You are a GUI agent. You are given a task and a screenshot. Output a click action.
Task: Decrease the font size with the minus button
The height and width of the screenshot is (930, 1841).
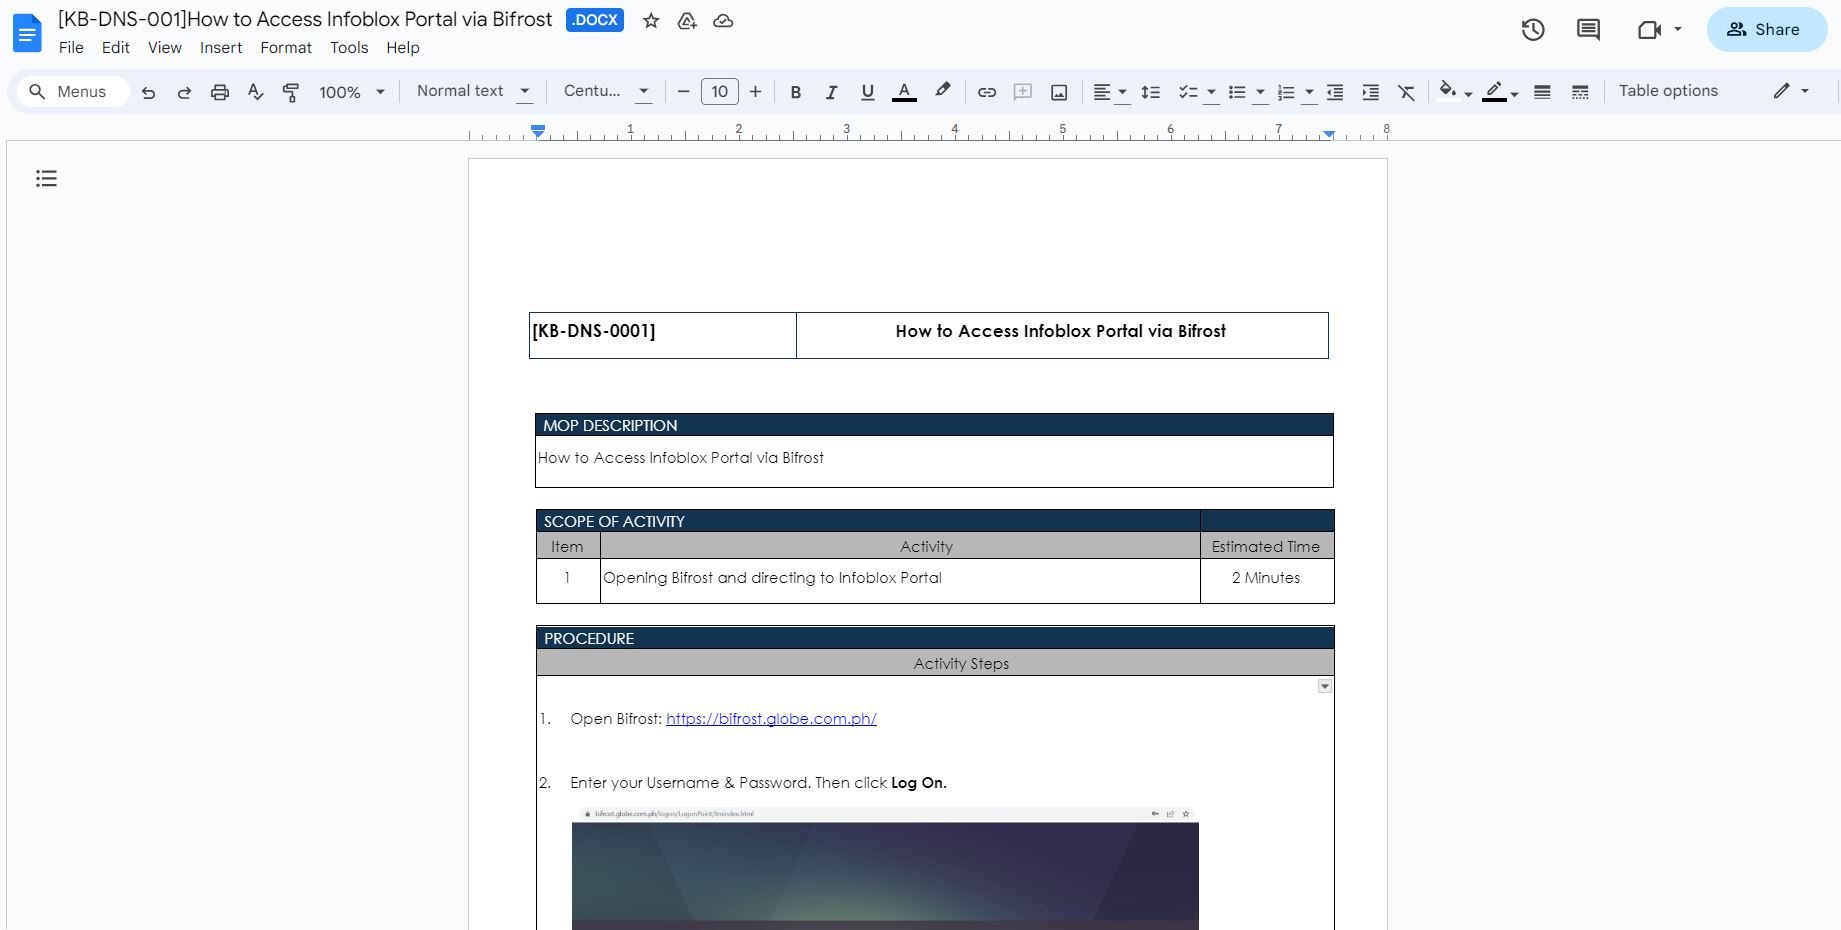pyautogui.click(x=684, y=92)
